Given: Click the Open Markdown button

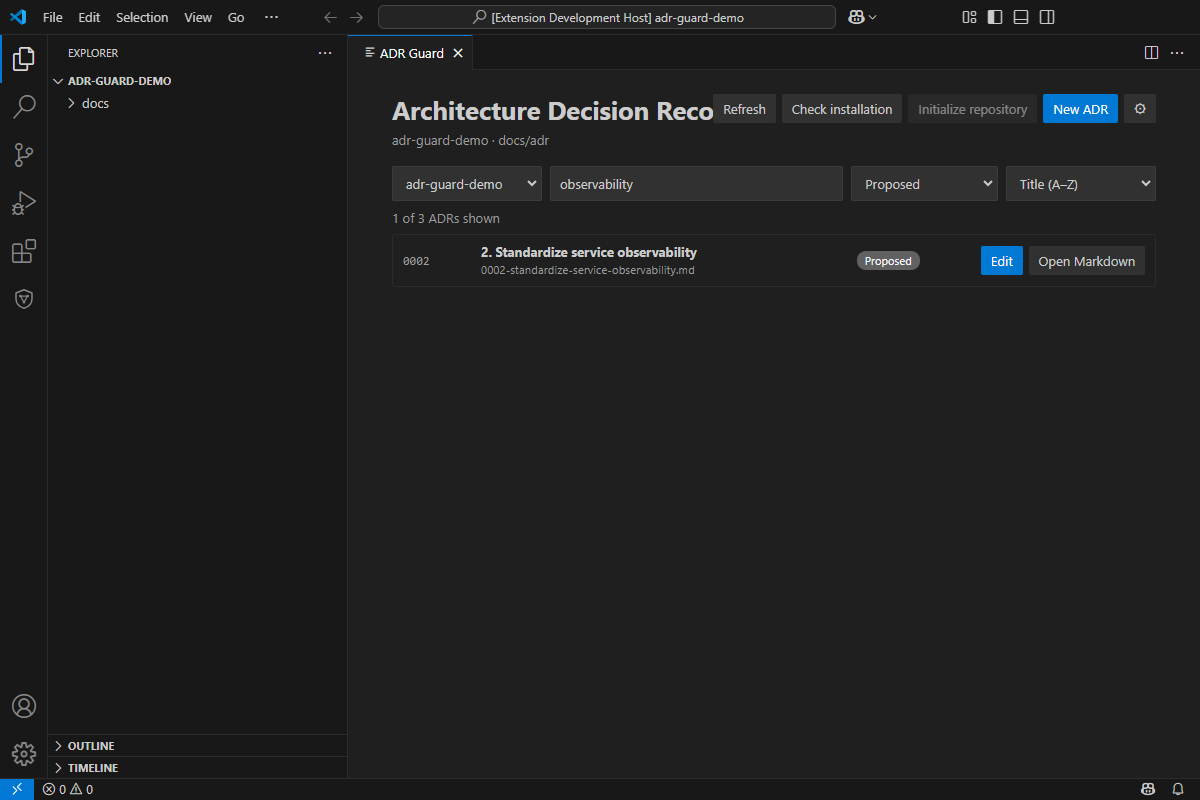Looking at the screenshot, I should point(1087,261).
